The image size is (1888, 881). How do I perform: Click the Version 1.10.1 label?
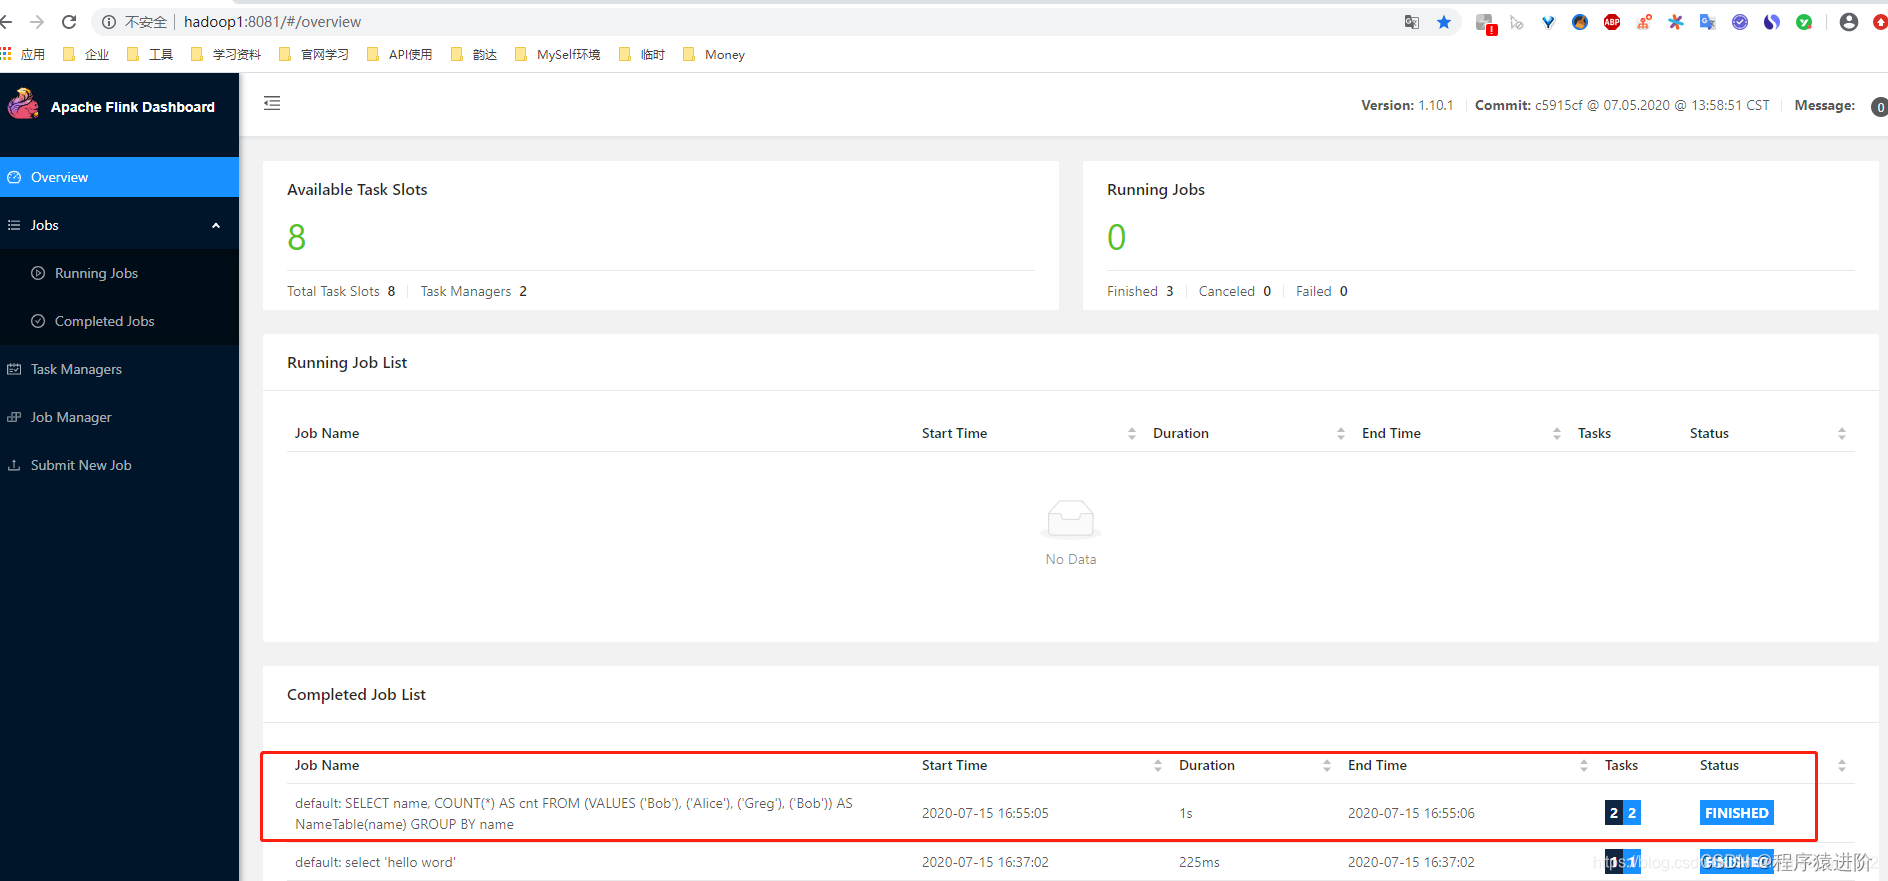(x=1407, y=105)
